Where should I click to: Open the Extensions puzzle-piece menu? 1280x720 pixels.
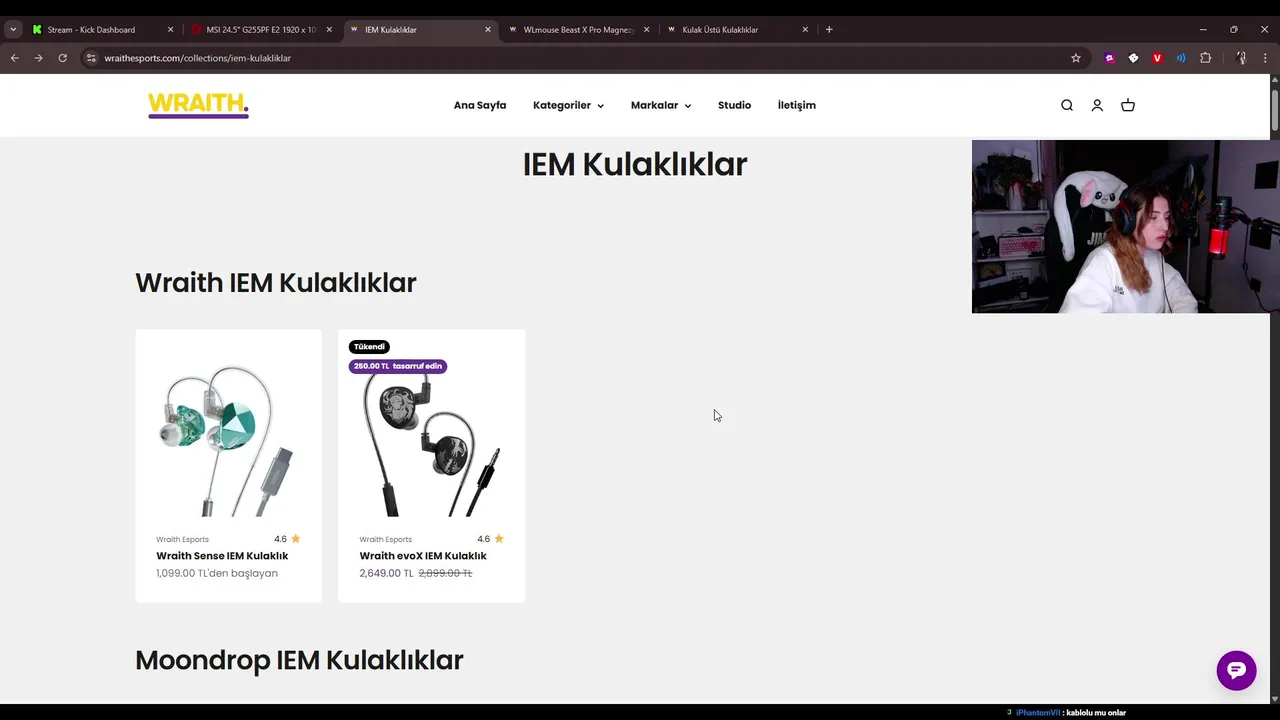(x=1206, y=58)
